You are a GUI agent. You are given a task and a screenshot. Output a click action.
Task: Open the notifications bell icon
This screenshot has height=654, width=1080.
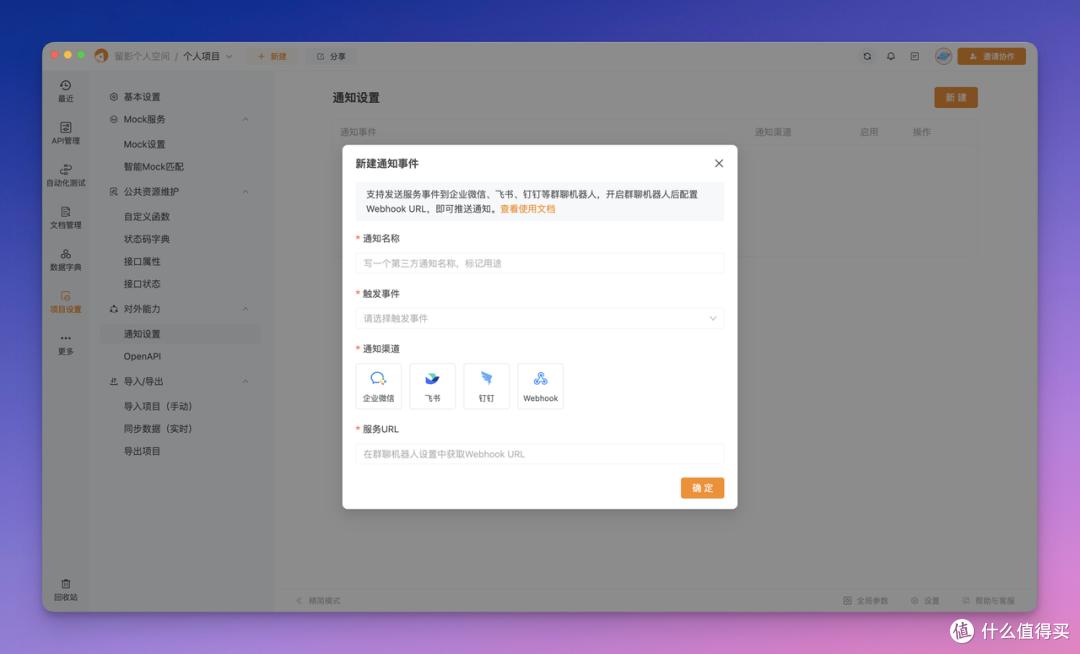[x=891, y=56]
